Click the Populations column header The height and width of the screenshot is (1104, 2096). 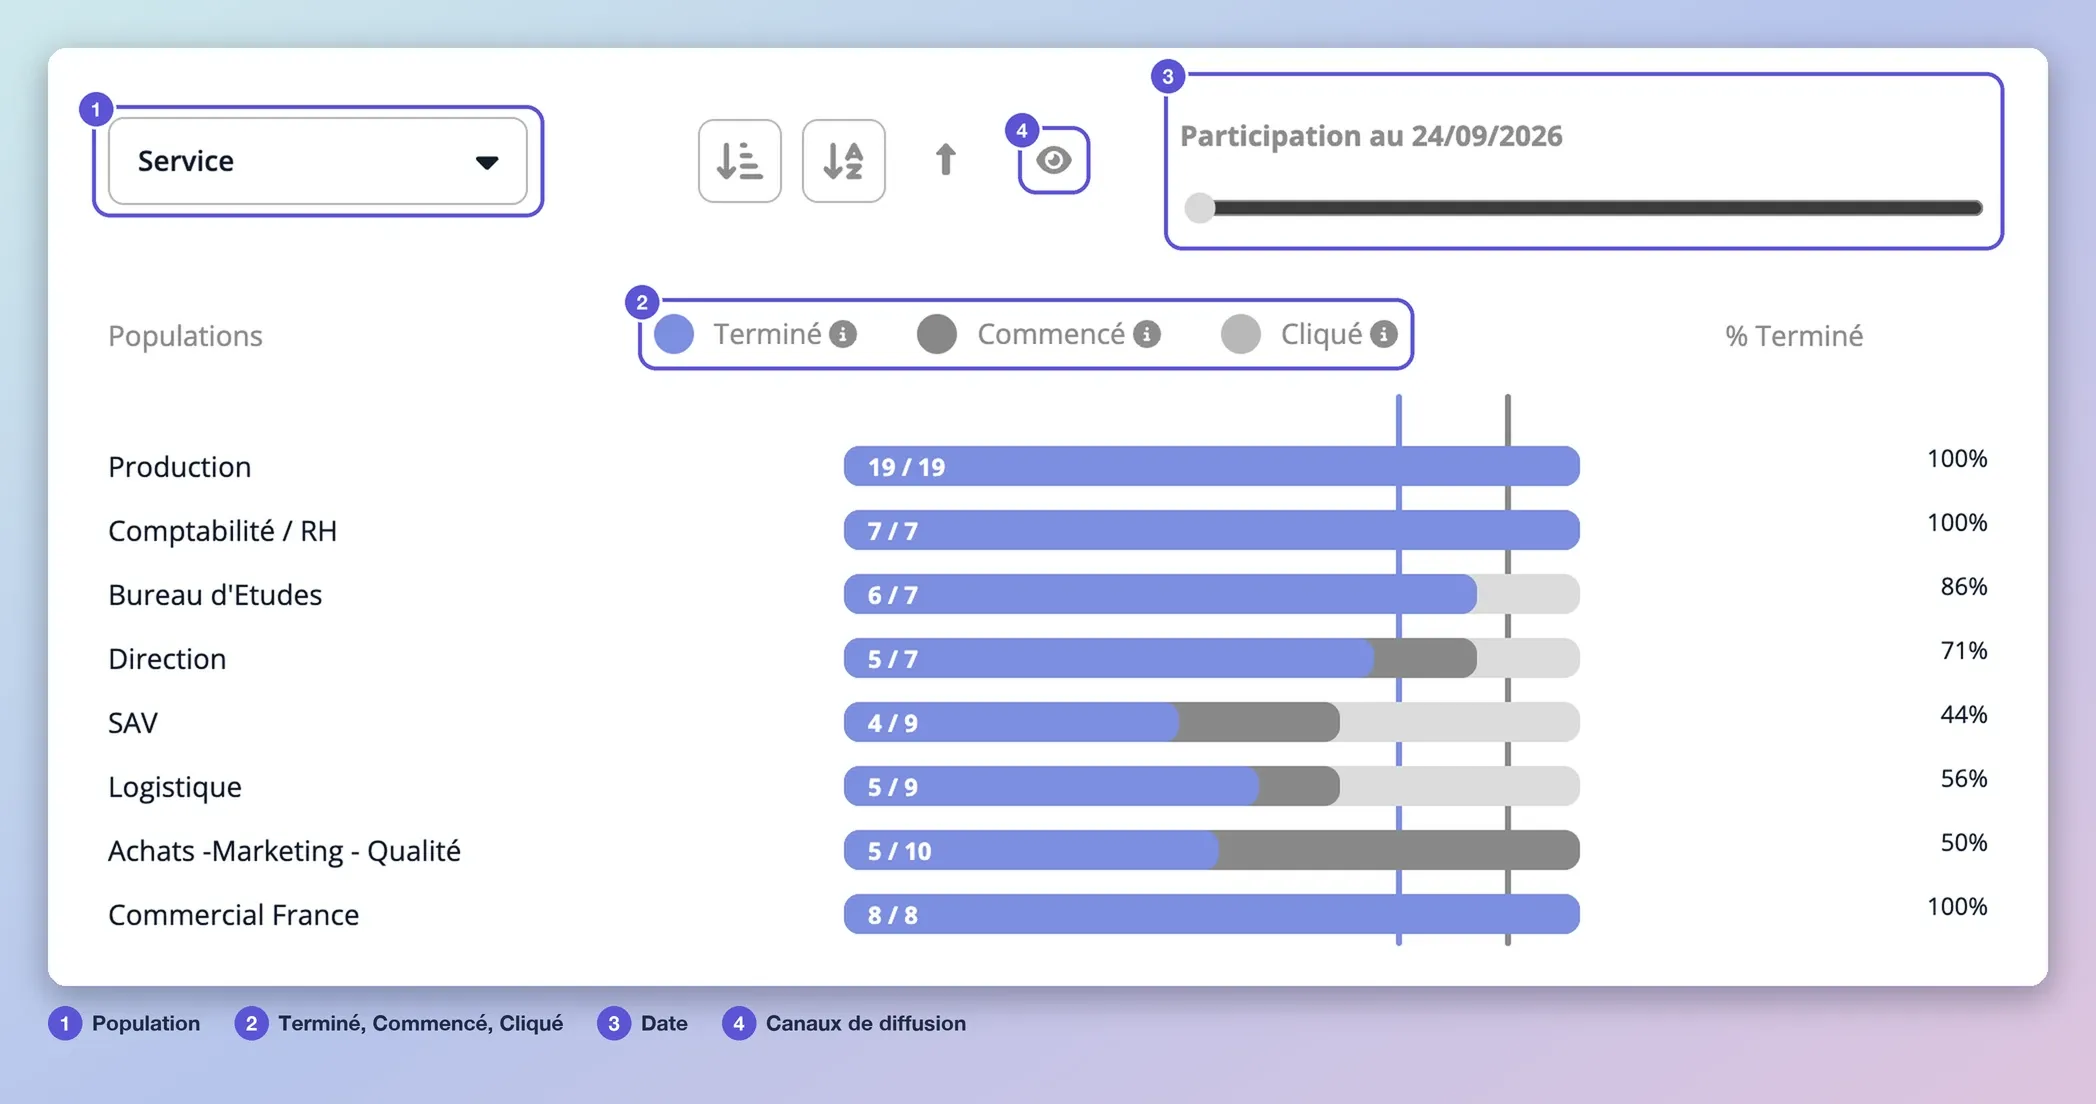[x=185, y=335]
